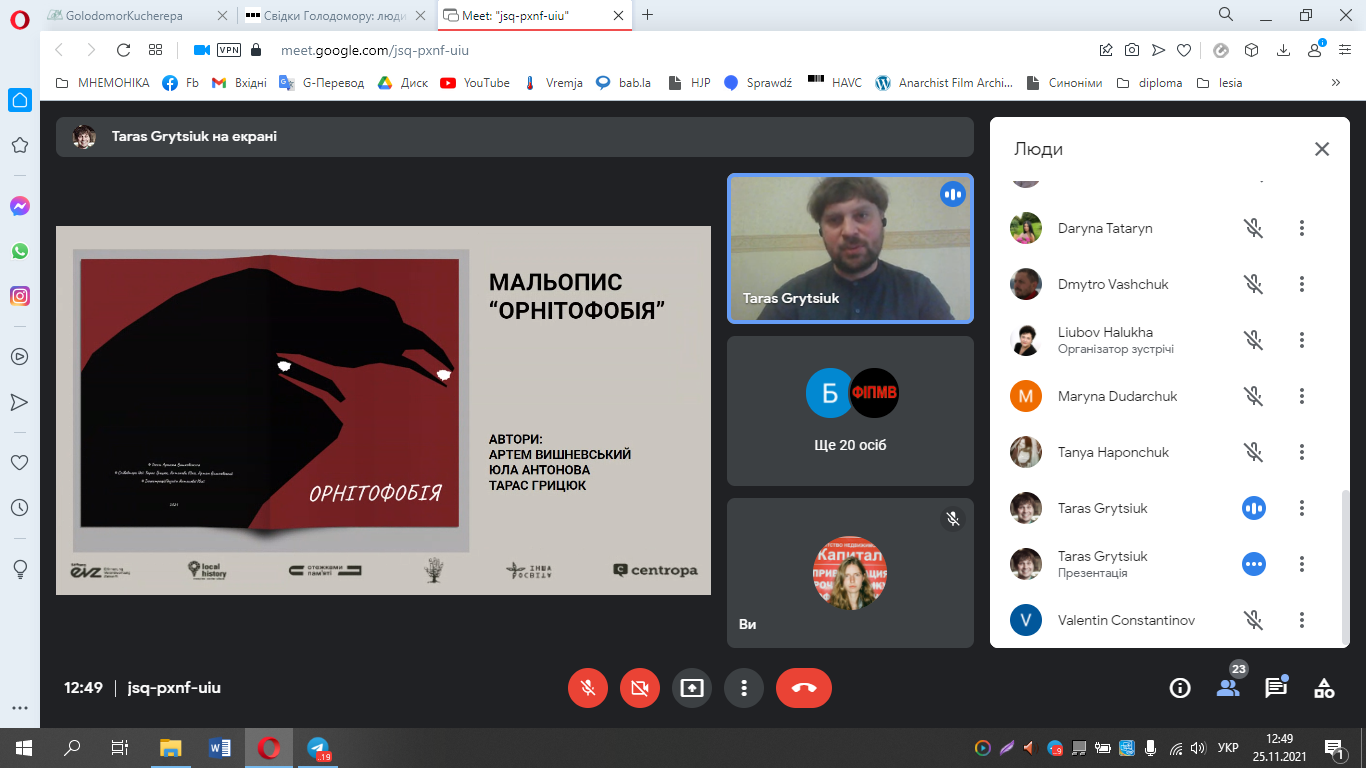Click muted mic icon for Liubov Halukha
Screen dimensions: 1366x768
coord(1254,340)
